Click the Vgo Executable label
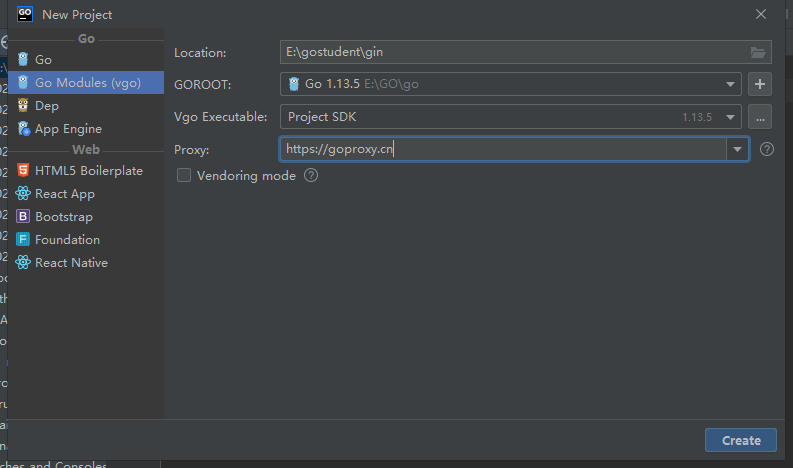This screenshot has width=793, height=468. (221, 117)
